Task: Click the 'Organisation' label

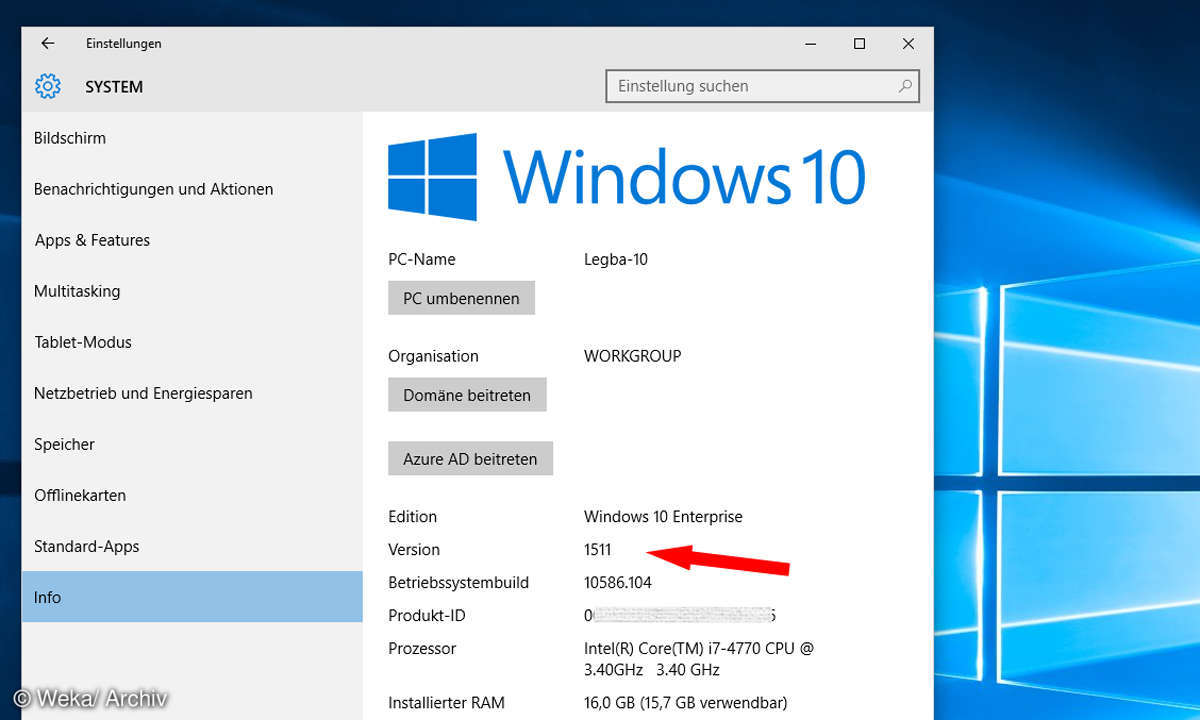Action: [x=433, y=356]
